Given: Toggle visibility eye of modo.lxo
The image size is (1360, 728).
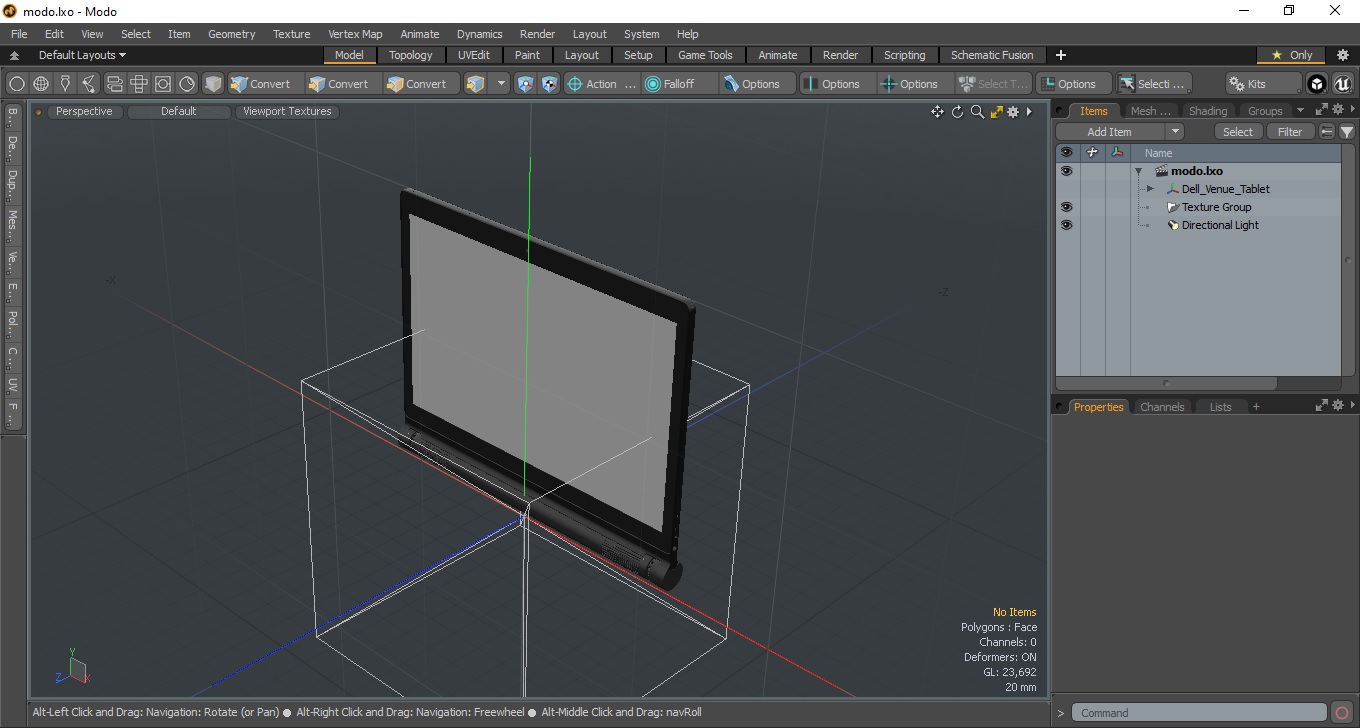Looking at the screenshot, I should pos(1066,171).
